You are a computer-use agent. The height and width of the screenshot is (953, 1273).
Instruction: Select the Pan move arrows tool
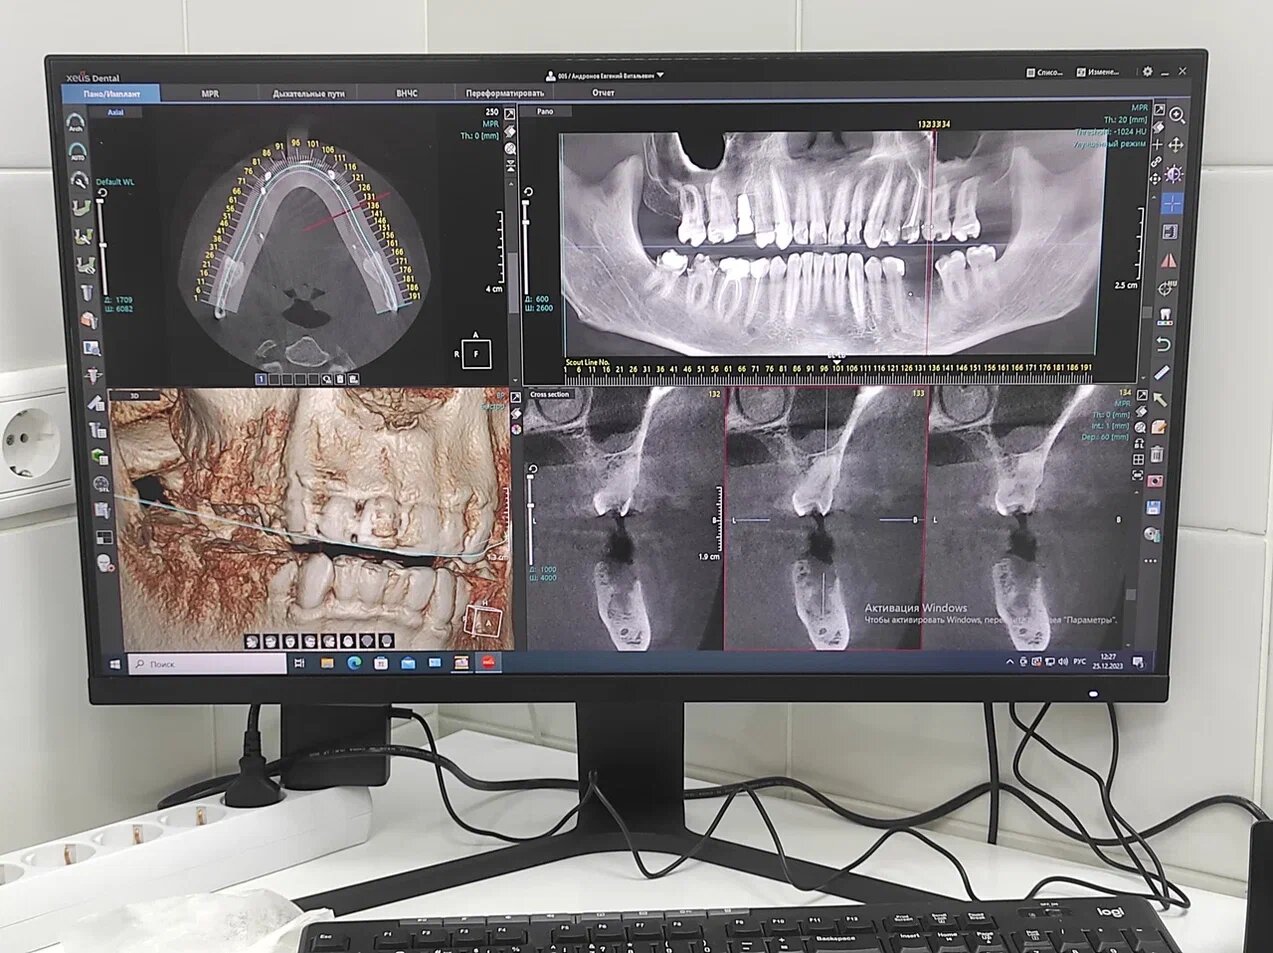1175,145
